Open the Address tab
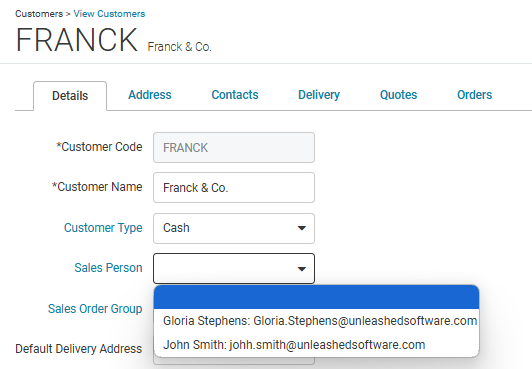Screen dimensions: 532x369 (150, 95)
